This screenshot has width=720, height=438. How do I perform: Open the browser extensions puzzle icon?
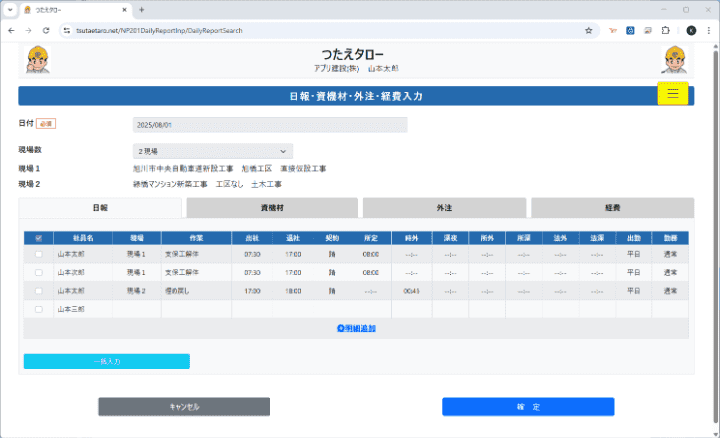pos(665,30)
